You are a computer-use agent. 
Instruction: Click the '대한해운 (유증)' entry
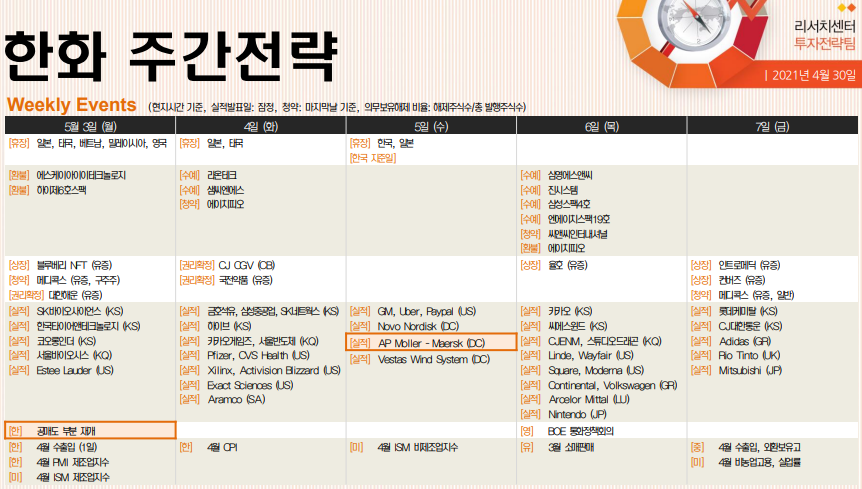click(x=75, y=295)
